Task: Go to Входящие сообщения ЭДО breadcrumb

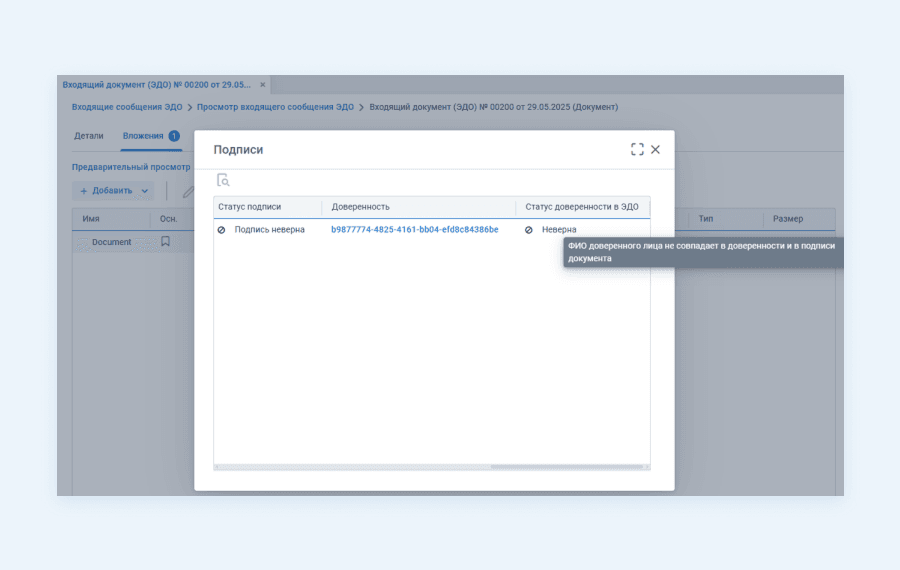Action: tap(127, 107)
